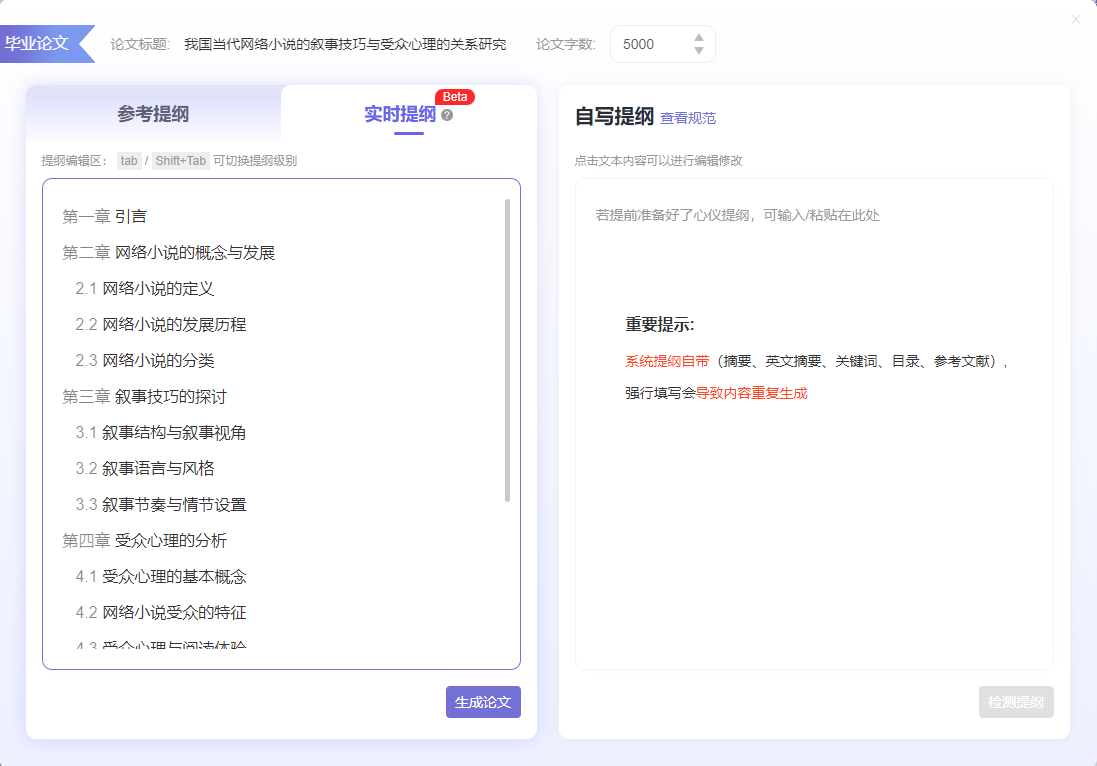Click the Beta badge on 实时提纲
This screenshot has height=766, width=1097.
tap(455, 97)
